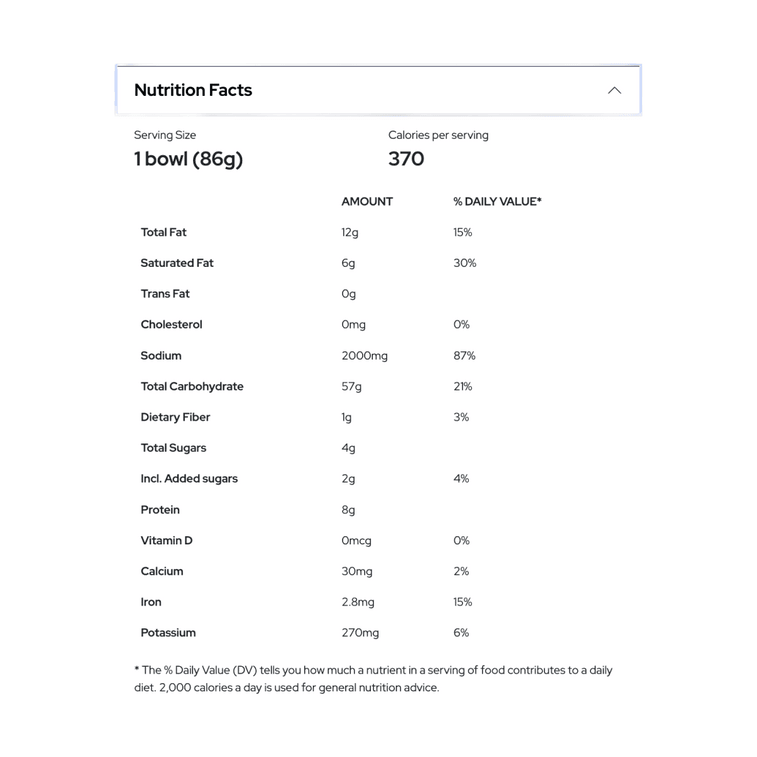Viewport: 757px width, 757px height.
Task: Click the Cholesterol row label
Action: [171, 325]
